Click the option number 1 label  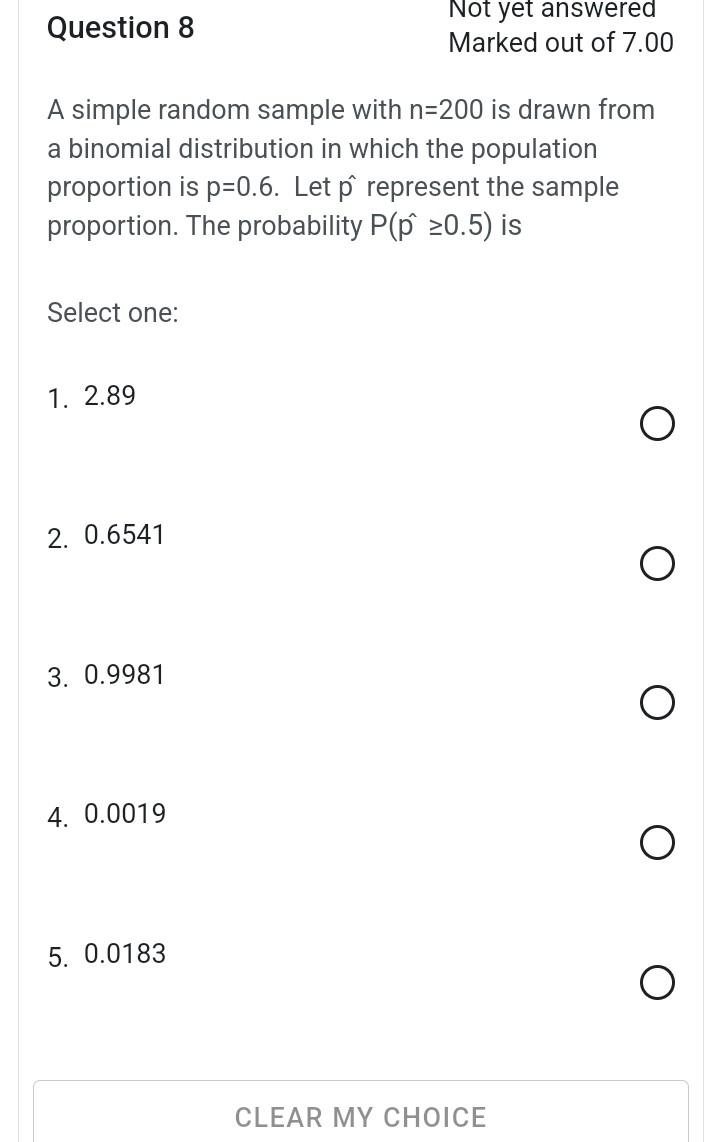click(x=57, y=399)
